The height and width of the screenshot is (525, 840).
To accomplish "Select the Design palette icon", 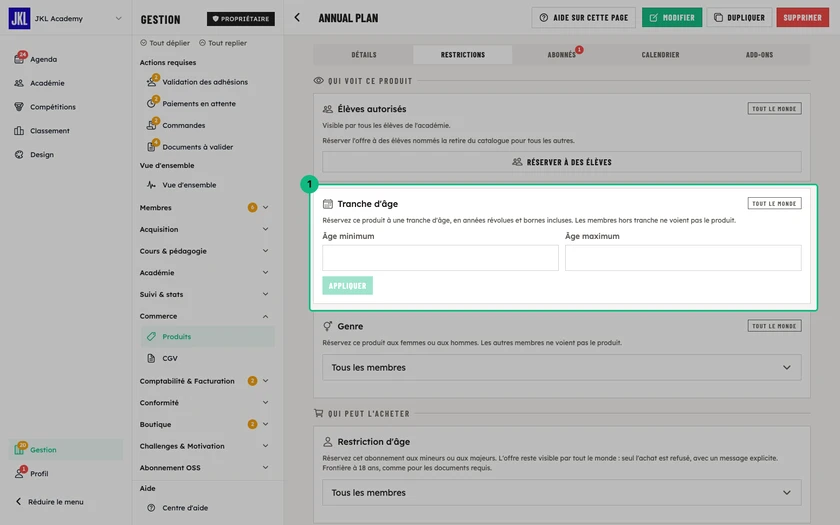I will tap(19, 154).
